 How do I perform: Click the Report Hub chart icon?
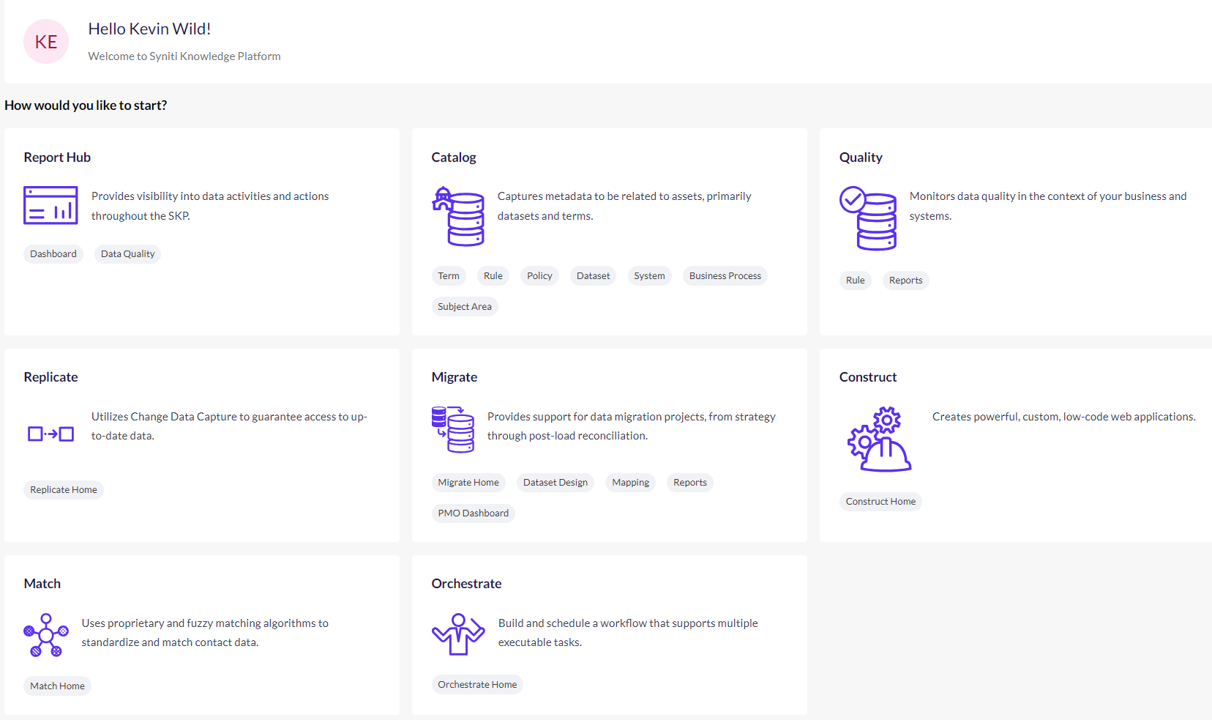pyautogui.click(x=51, y=205)
